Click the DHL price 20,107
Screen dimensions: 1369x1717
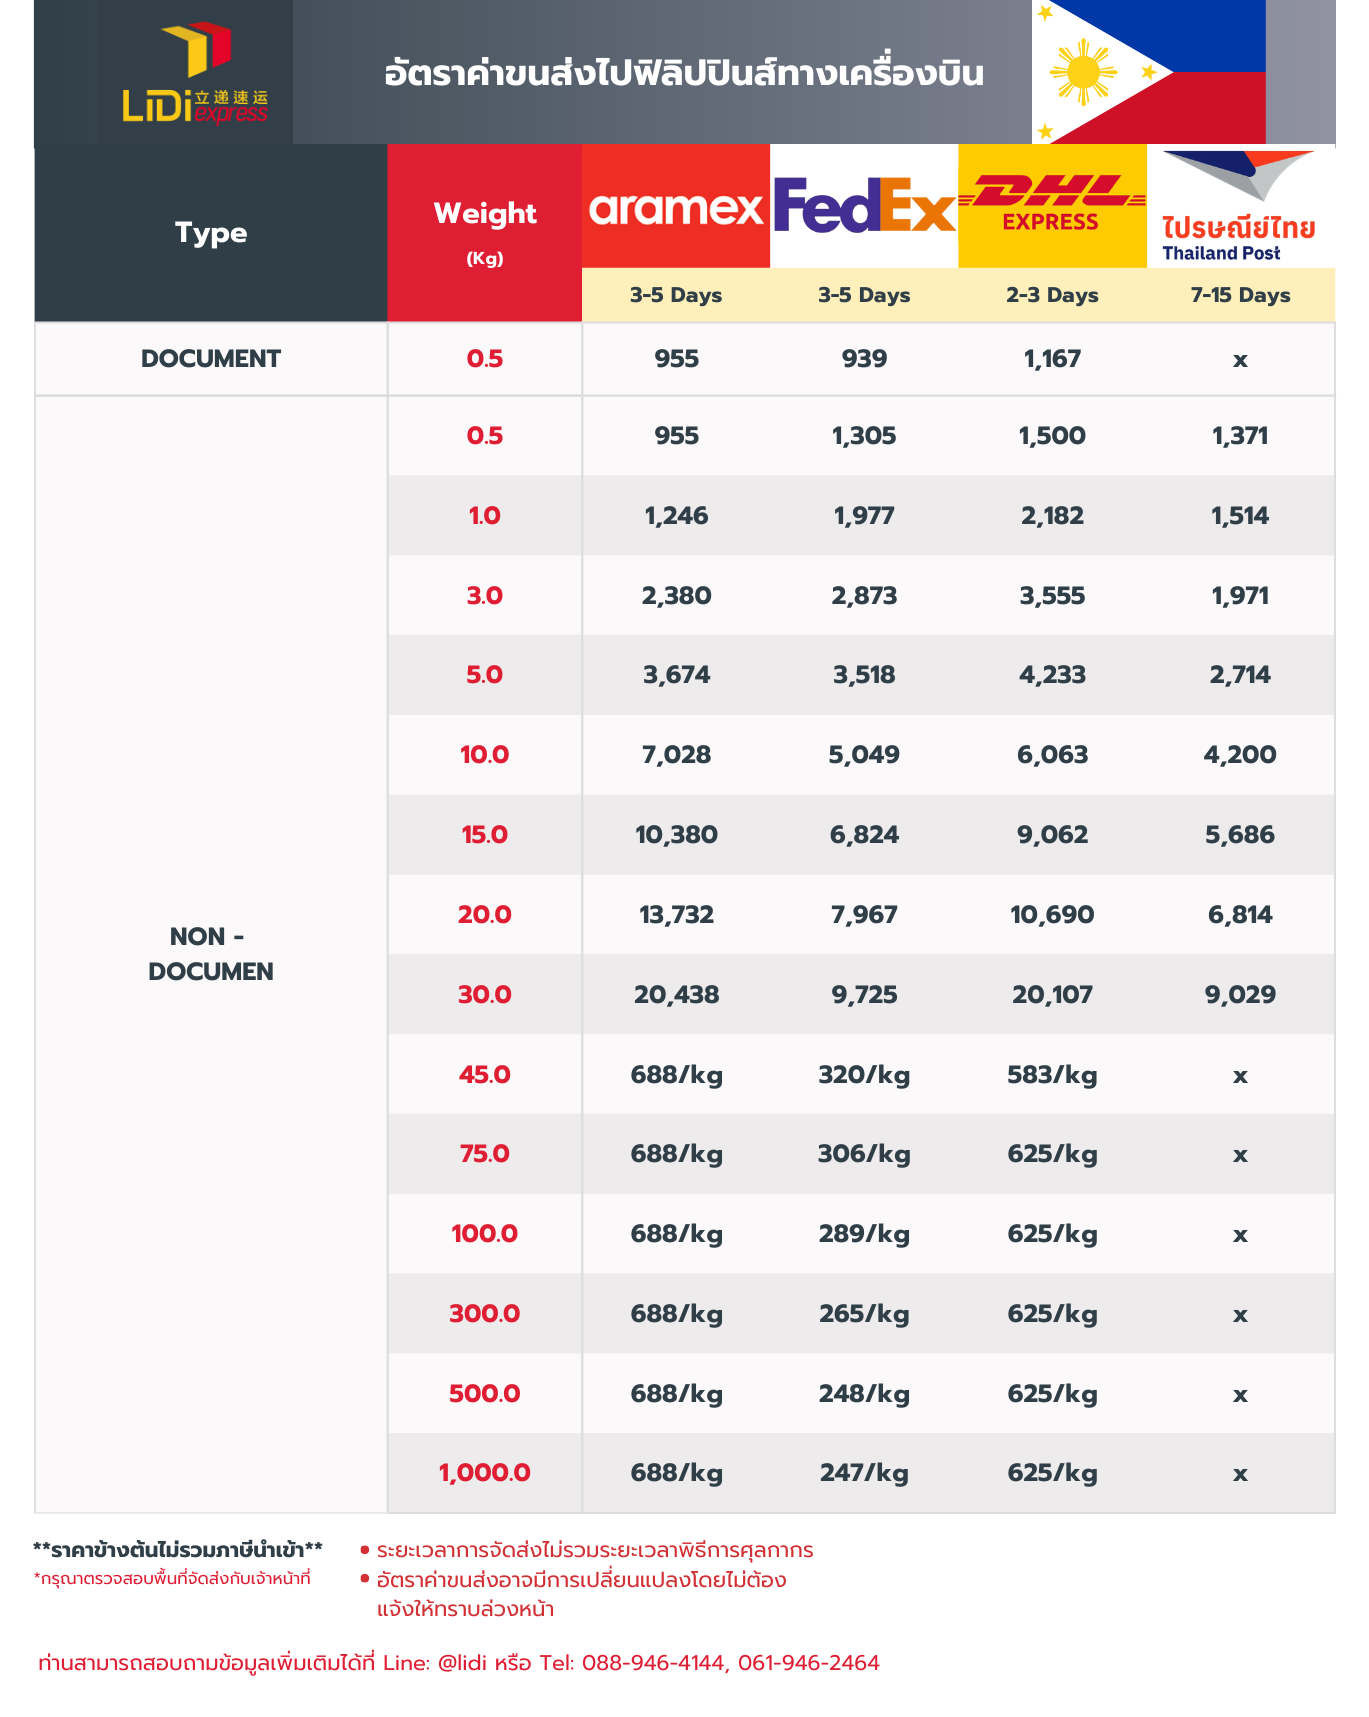click(1052, 995)
